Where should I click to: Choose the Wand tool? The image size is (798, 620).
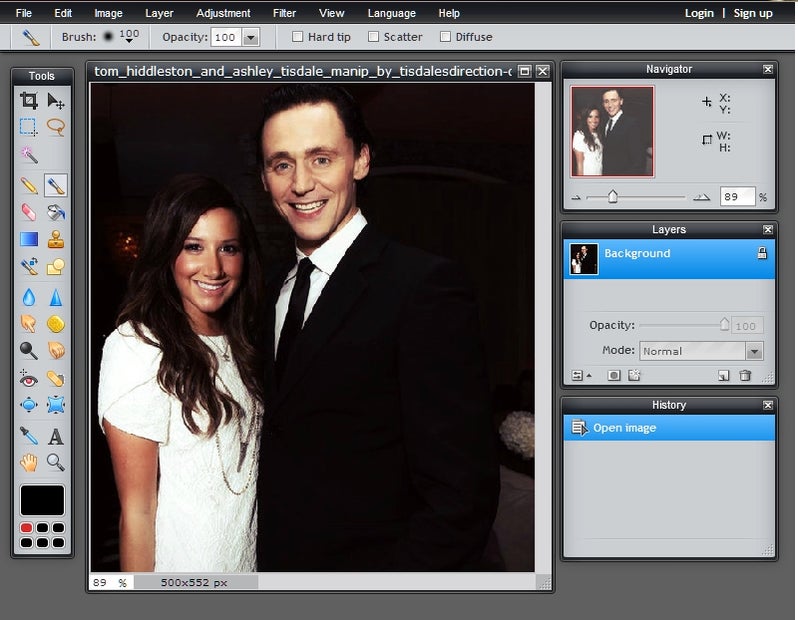pos(28,154)
